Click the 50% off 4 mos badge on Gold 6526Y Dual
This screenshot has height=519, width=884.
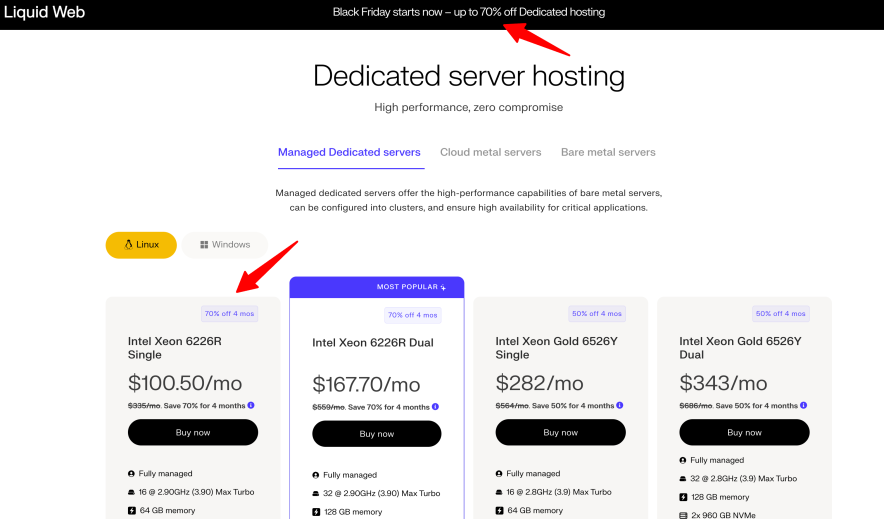pos(781,313)
